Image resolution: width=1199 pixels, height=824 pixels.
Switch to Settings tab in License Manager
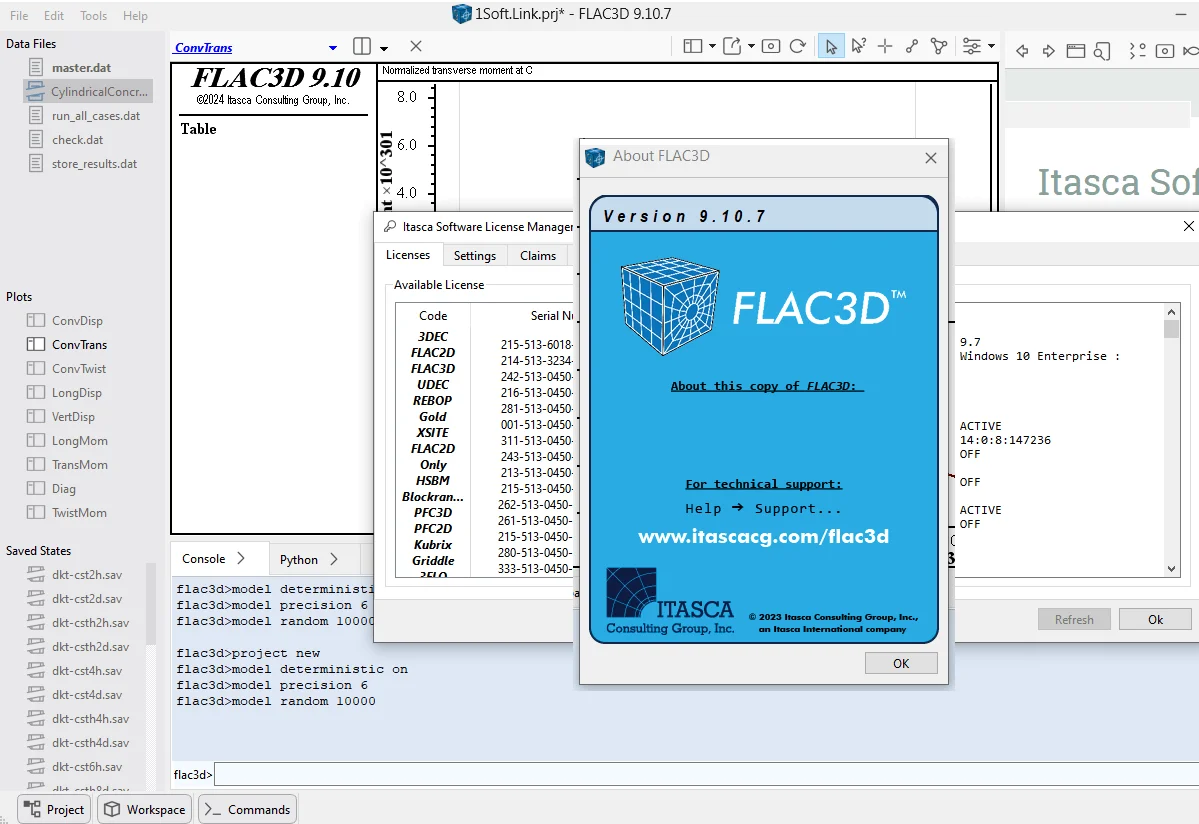click(475, 256)
